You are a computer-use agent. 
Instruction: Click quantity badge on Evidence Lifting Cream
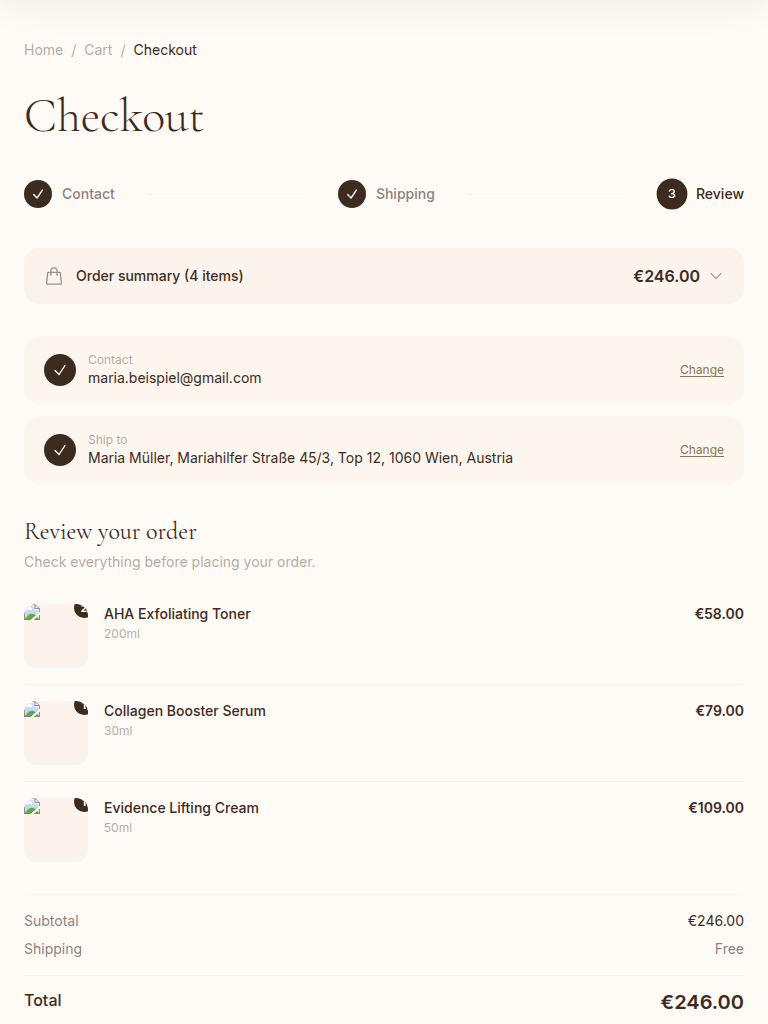(x=82, y=804)
